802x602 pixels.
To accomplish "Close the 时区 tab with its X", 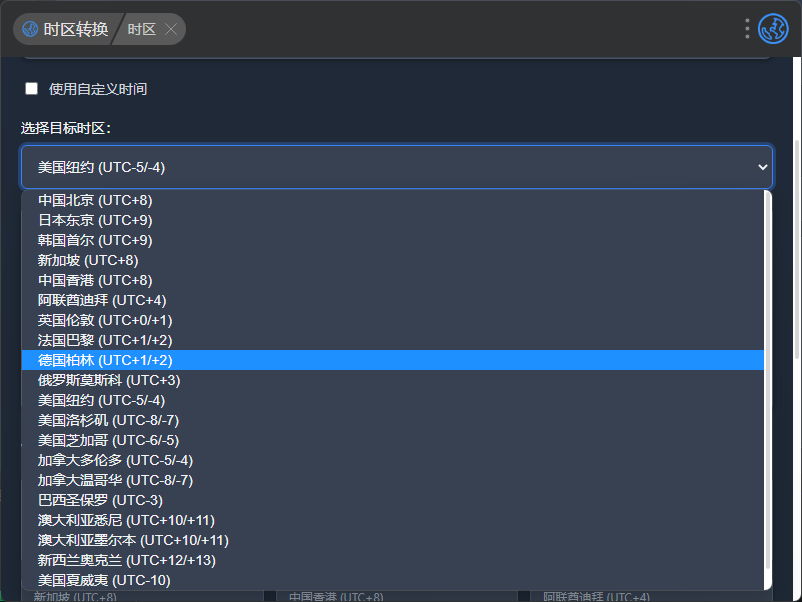I will click(x=171, y=29).
